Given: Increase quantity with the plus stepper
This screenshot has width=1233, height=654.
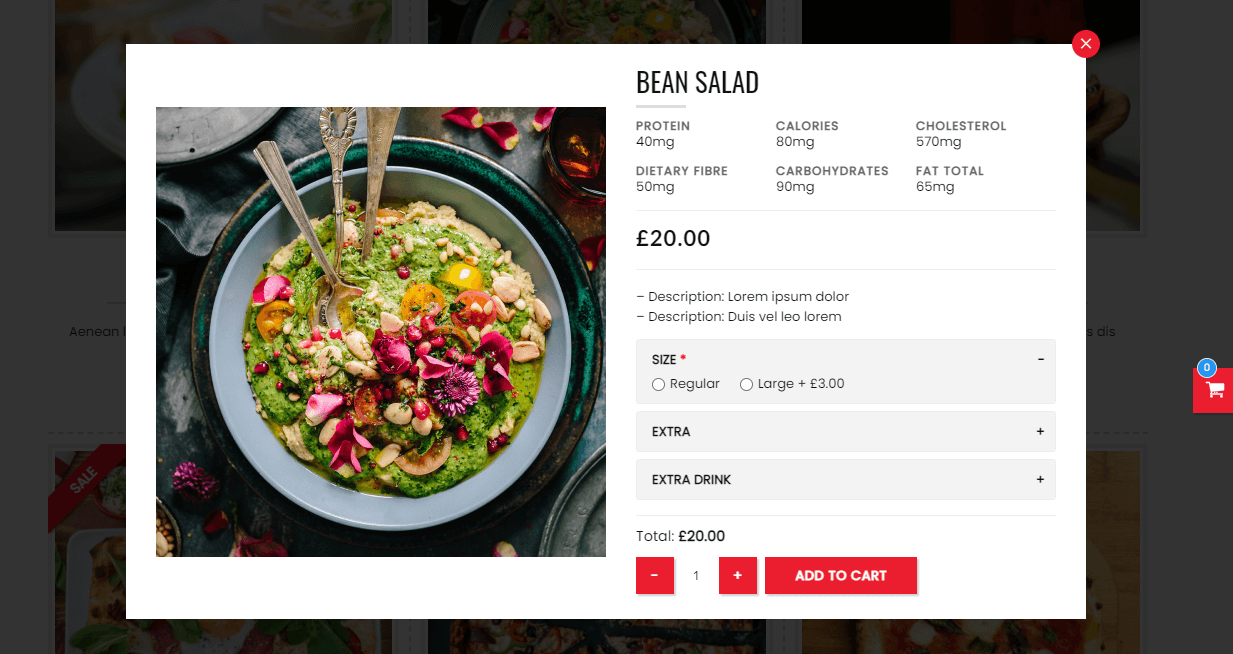Looking at the screenshot, I should pos(737,575).
